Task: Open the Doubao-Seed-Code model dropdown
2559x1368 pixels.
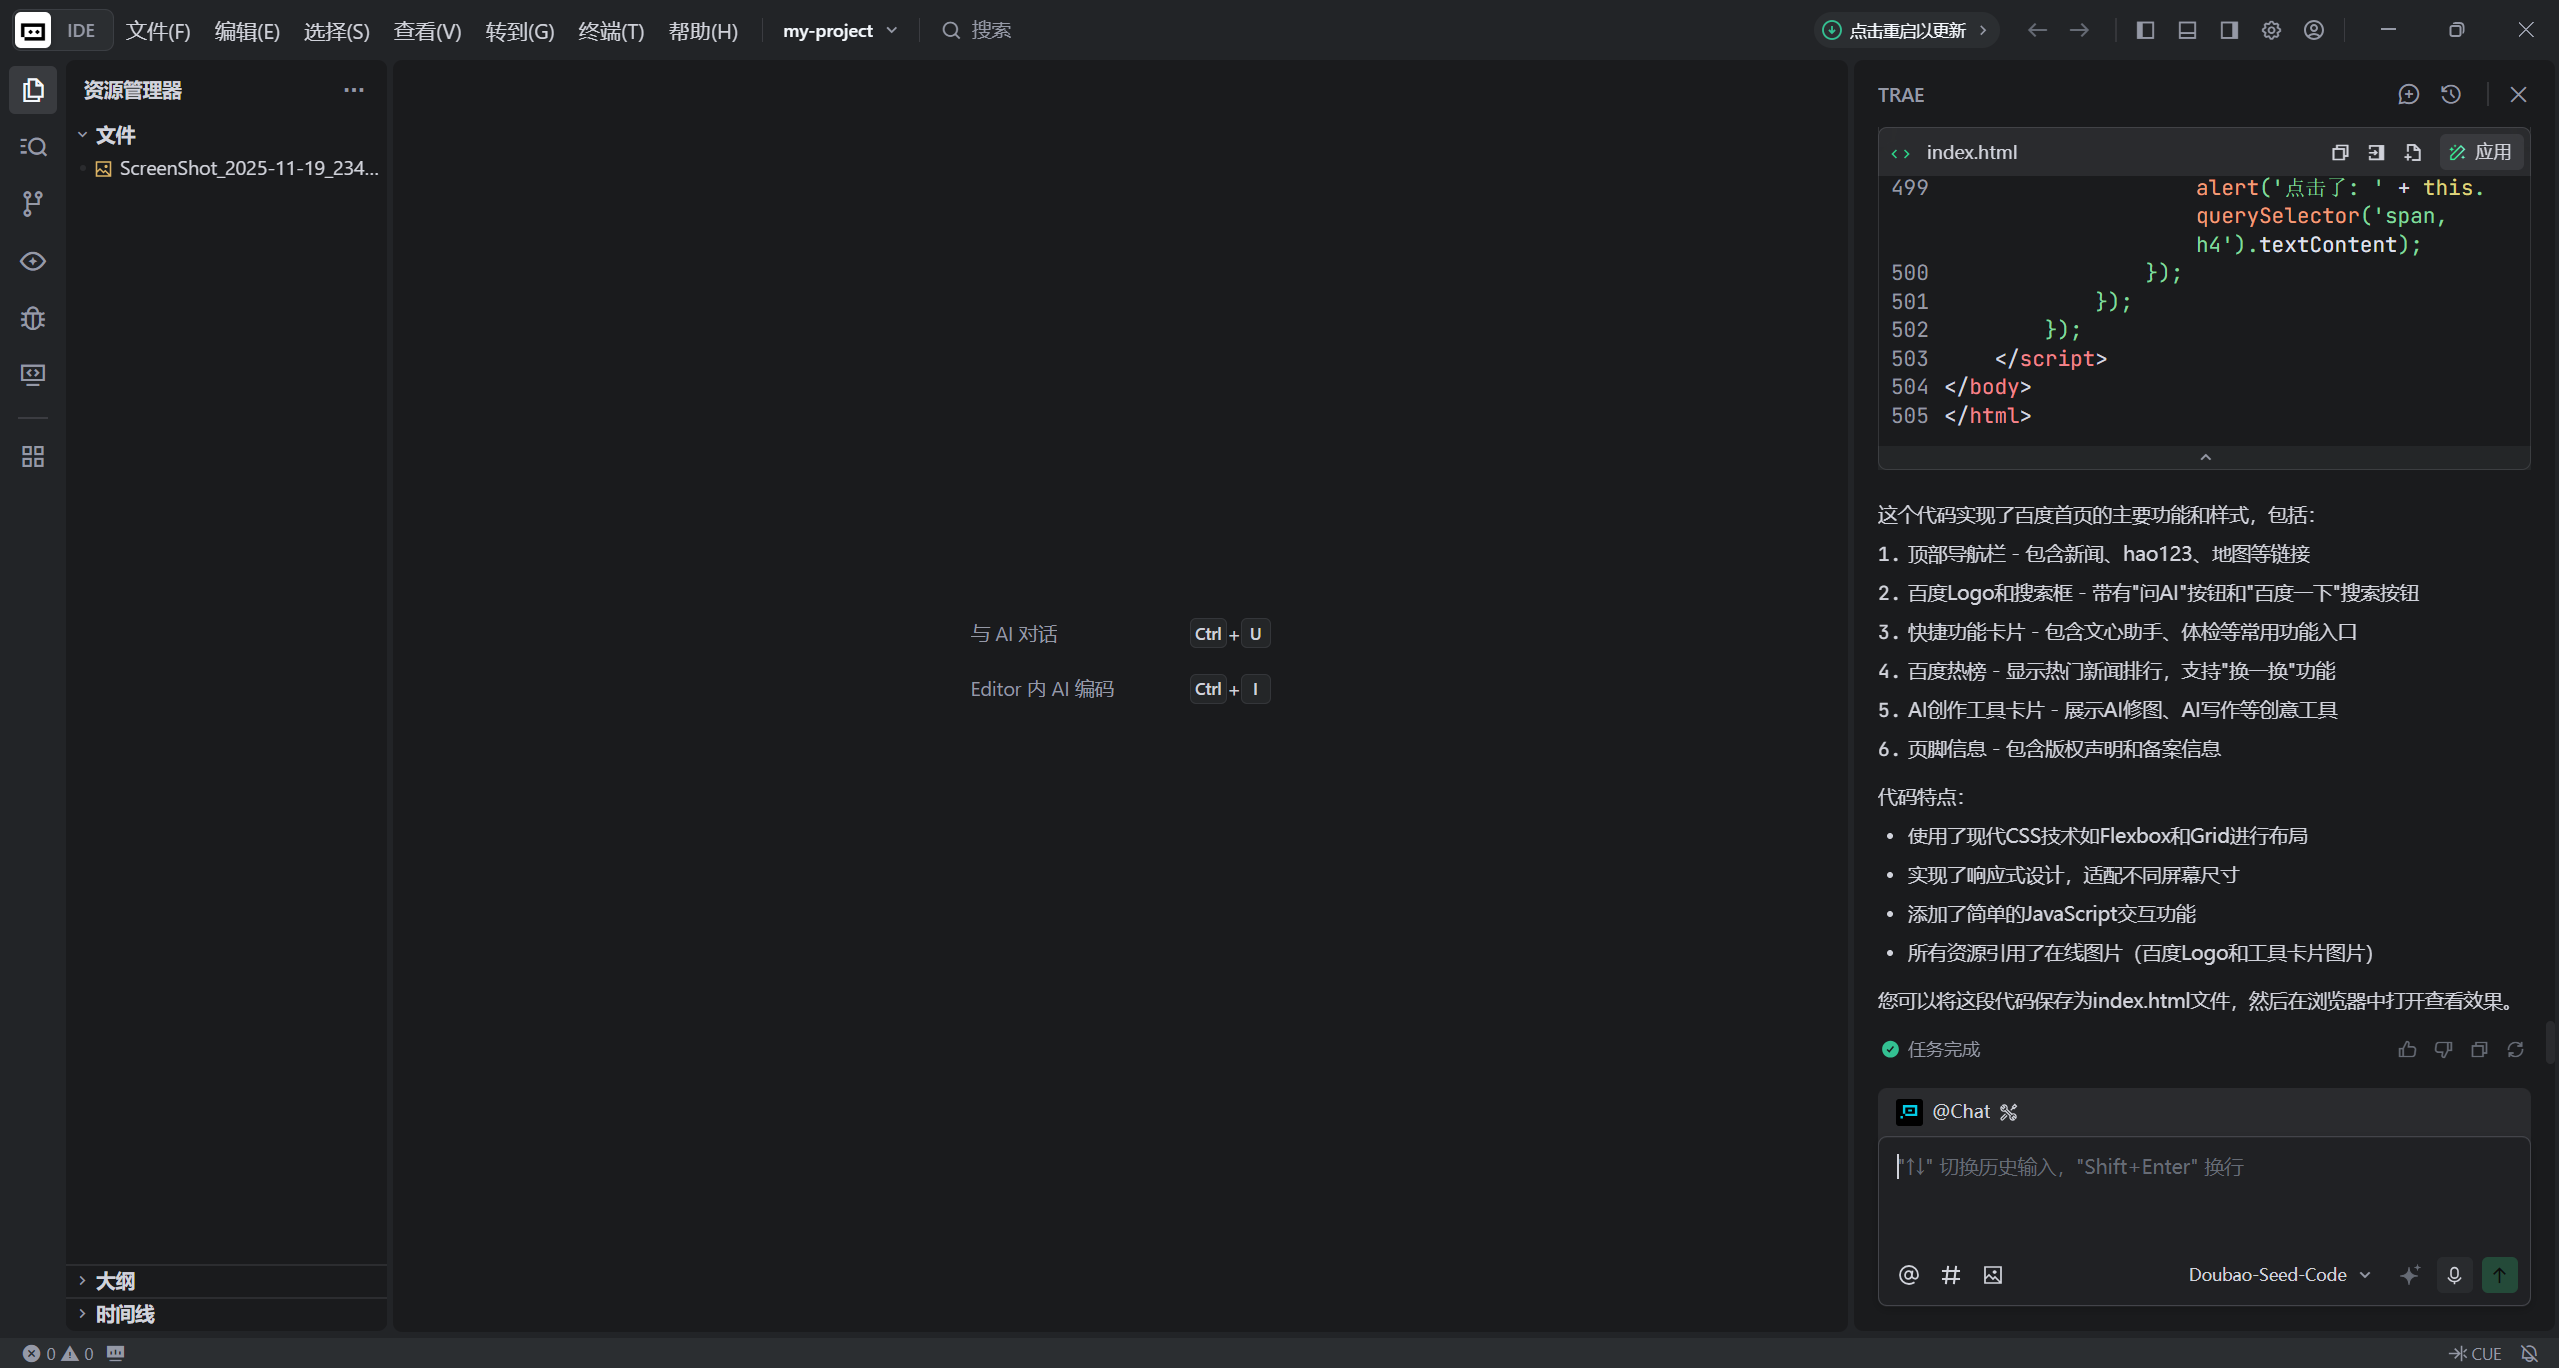Action: click(x=2278, y=1275)
